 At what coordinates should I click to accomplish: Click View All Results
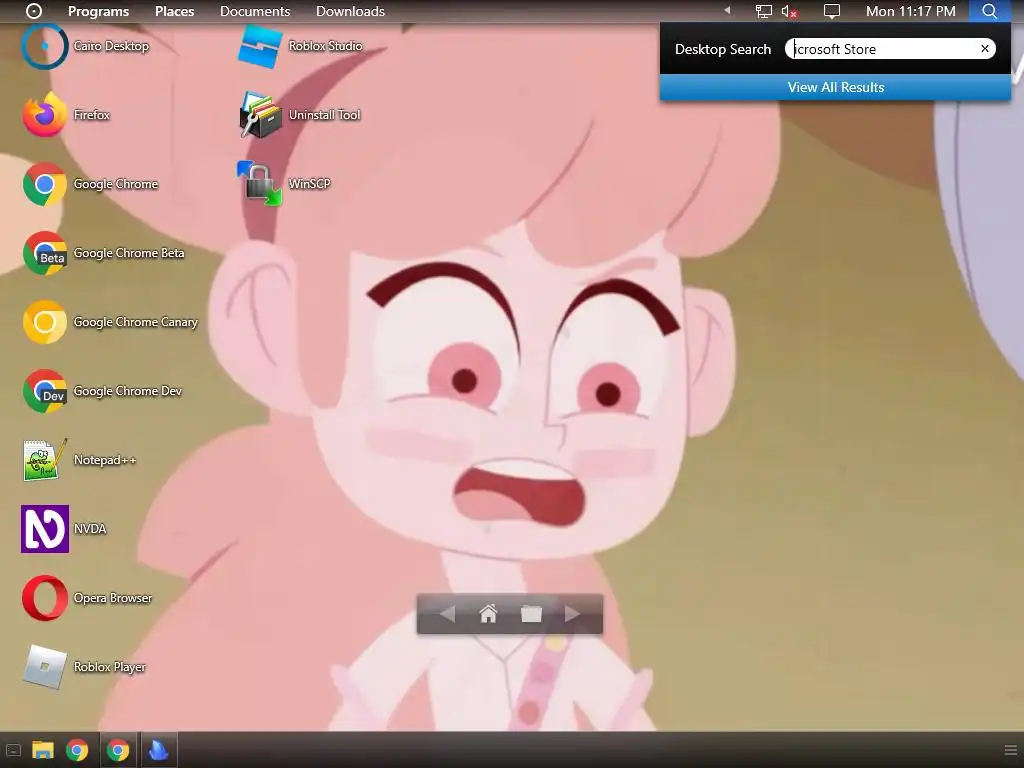[x=835, y=88]
